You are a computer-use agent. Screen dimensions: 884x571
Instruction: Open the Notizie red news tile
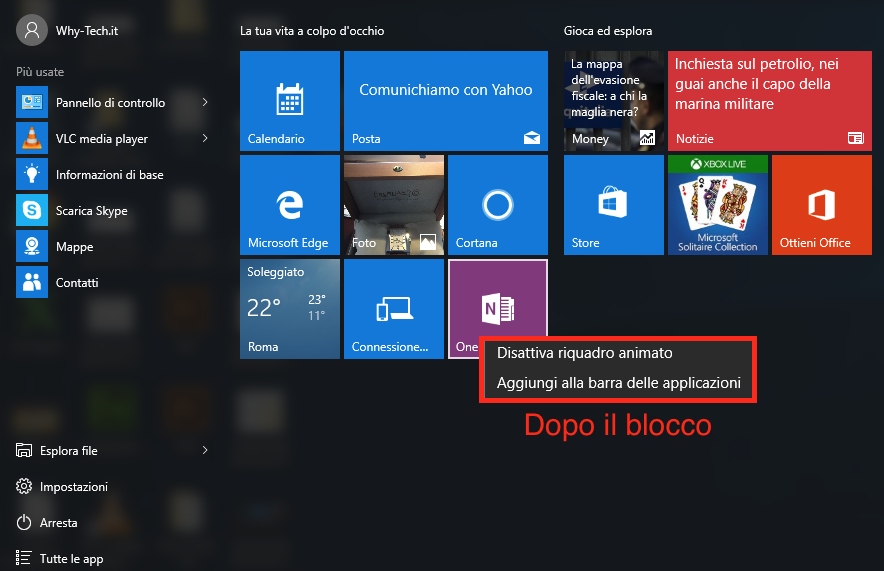pos(770,101)
